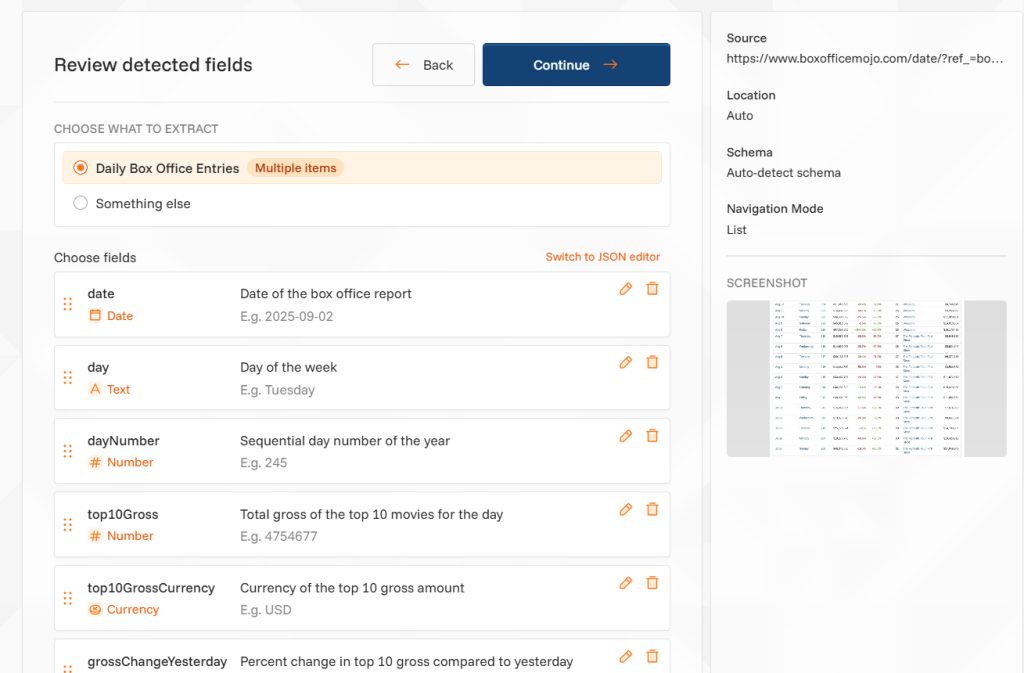Screen dimensions: 1024x673
Task: Click the Text type label under day
Action: [118, 390]
